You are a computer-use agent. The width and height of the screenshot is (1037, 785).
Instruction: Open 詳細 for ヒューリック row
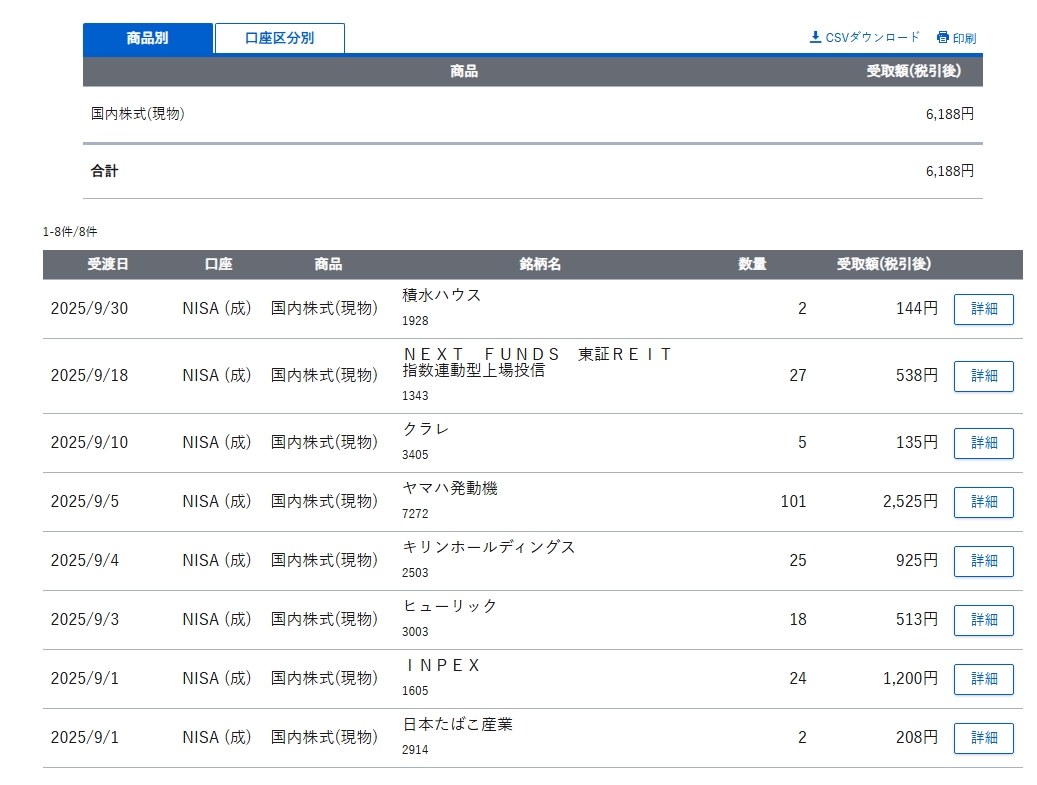tap(983, 620)
